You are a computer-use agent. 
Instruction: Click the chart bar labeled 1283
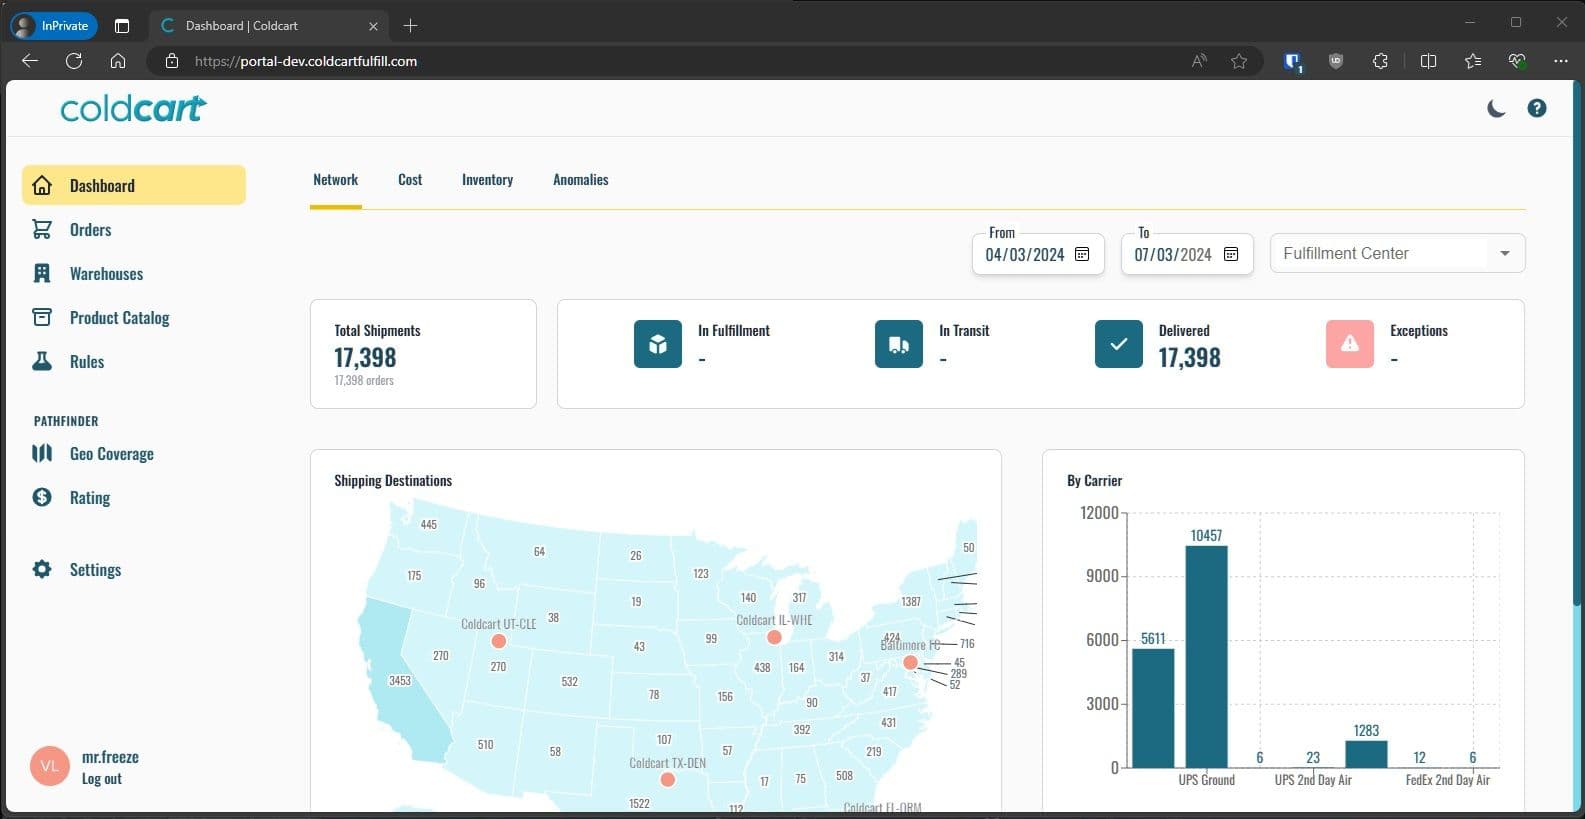[x=1366, y=754]
